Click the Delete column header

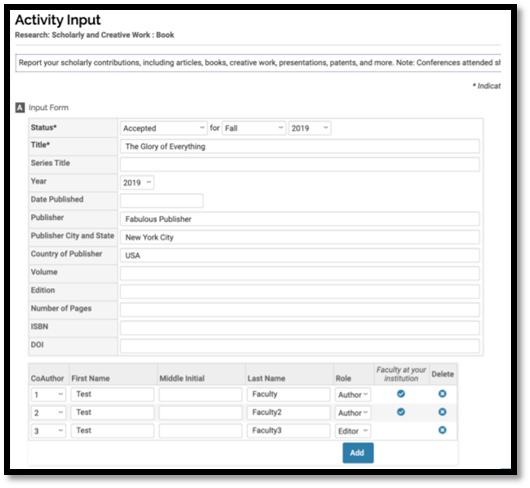click(x=442, y=374)
